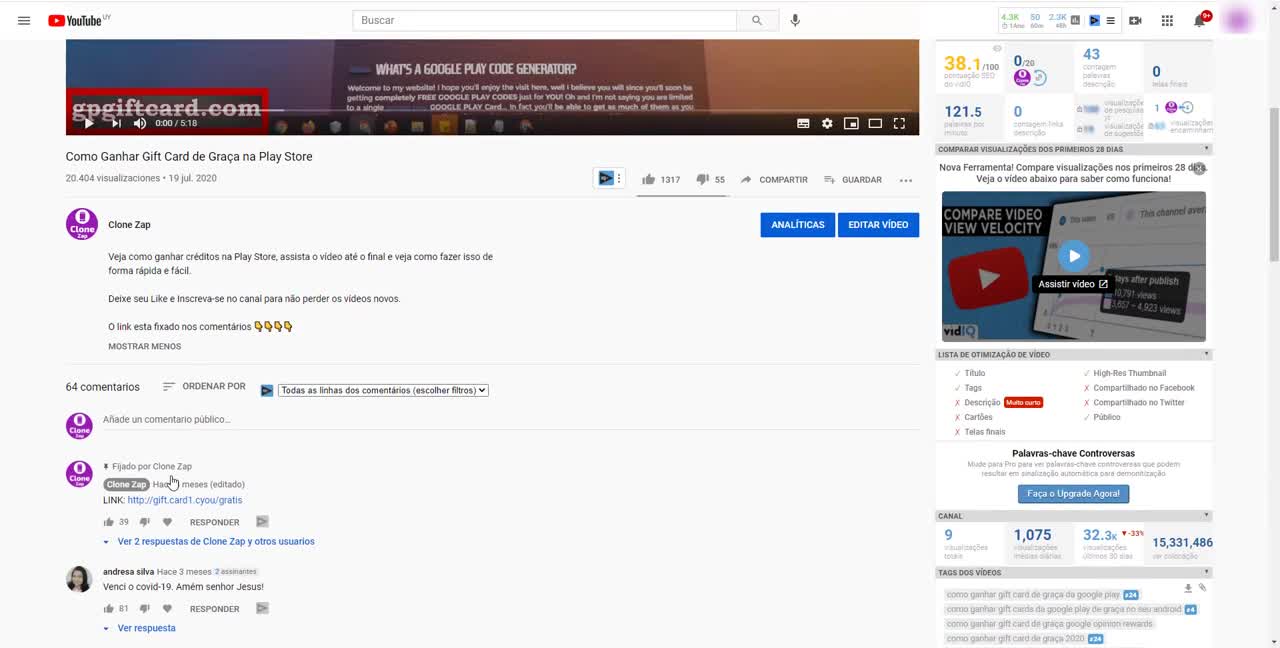Open the create video camera icon

[x=1135, y=20]
